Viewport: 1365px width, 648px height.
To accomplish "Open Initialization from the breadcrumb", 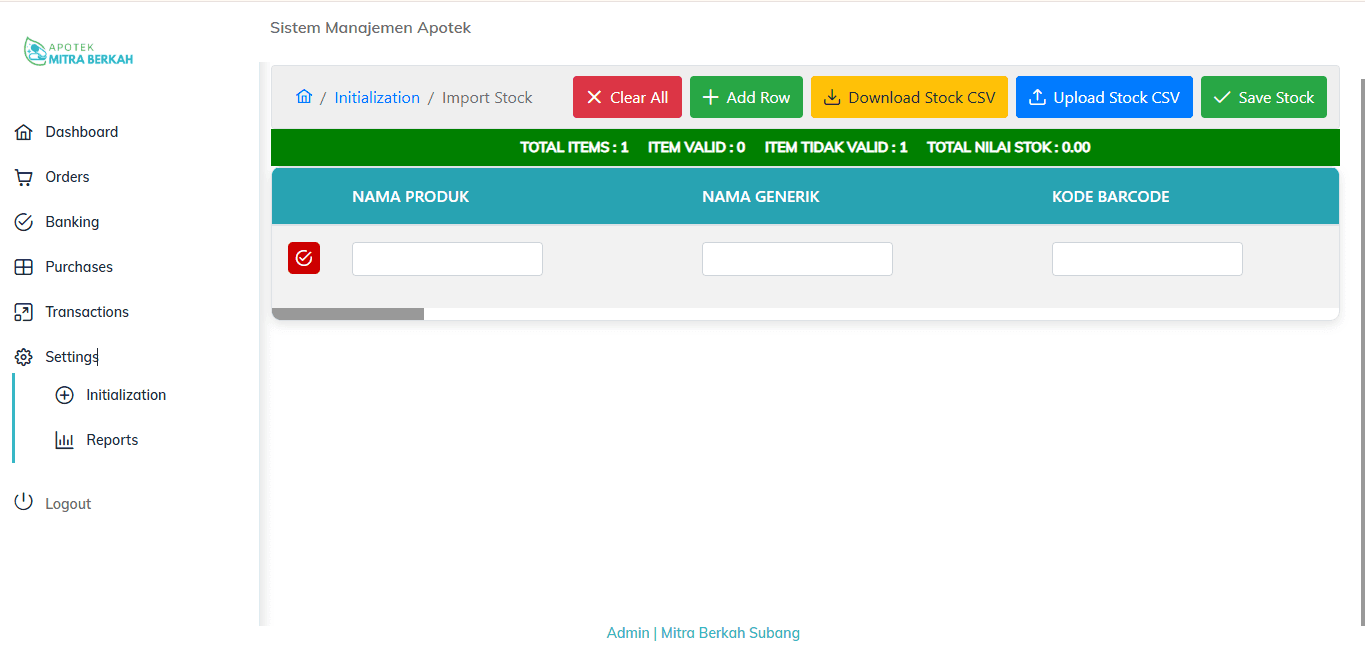I will point(377,97).
